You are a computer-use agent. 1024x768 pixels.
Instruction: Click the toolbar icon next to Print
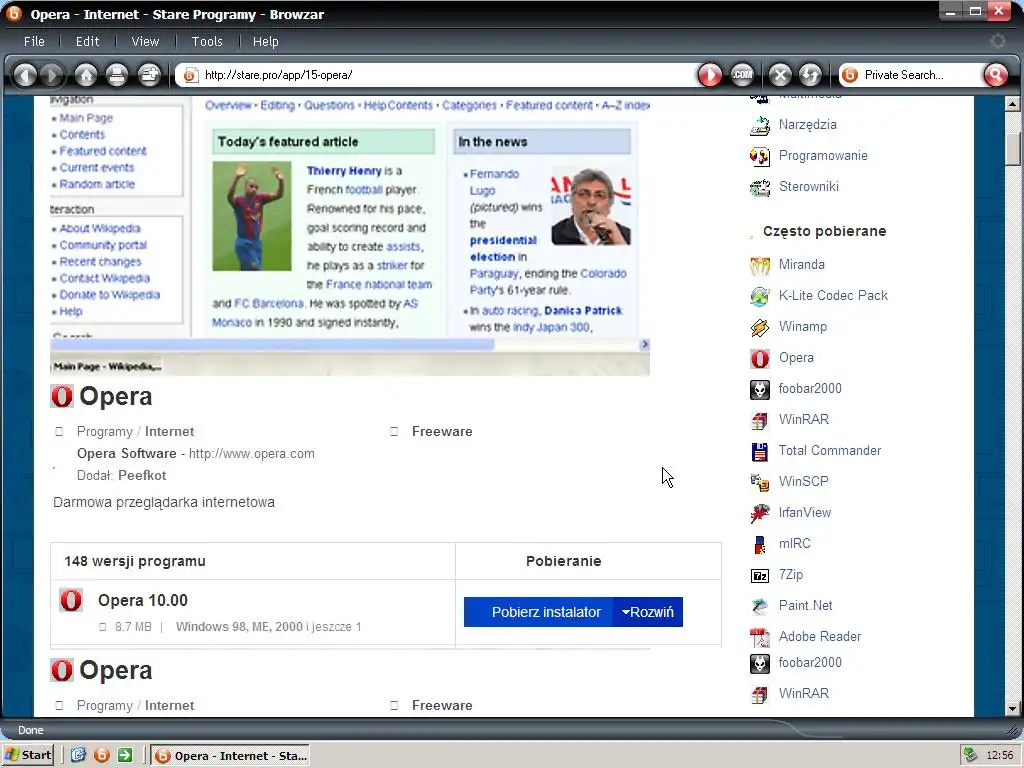tap(150, 75)
